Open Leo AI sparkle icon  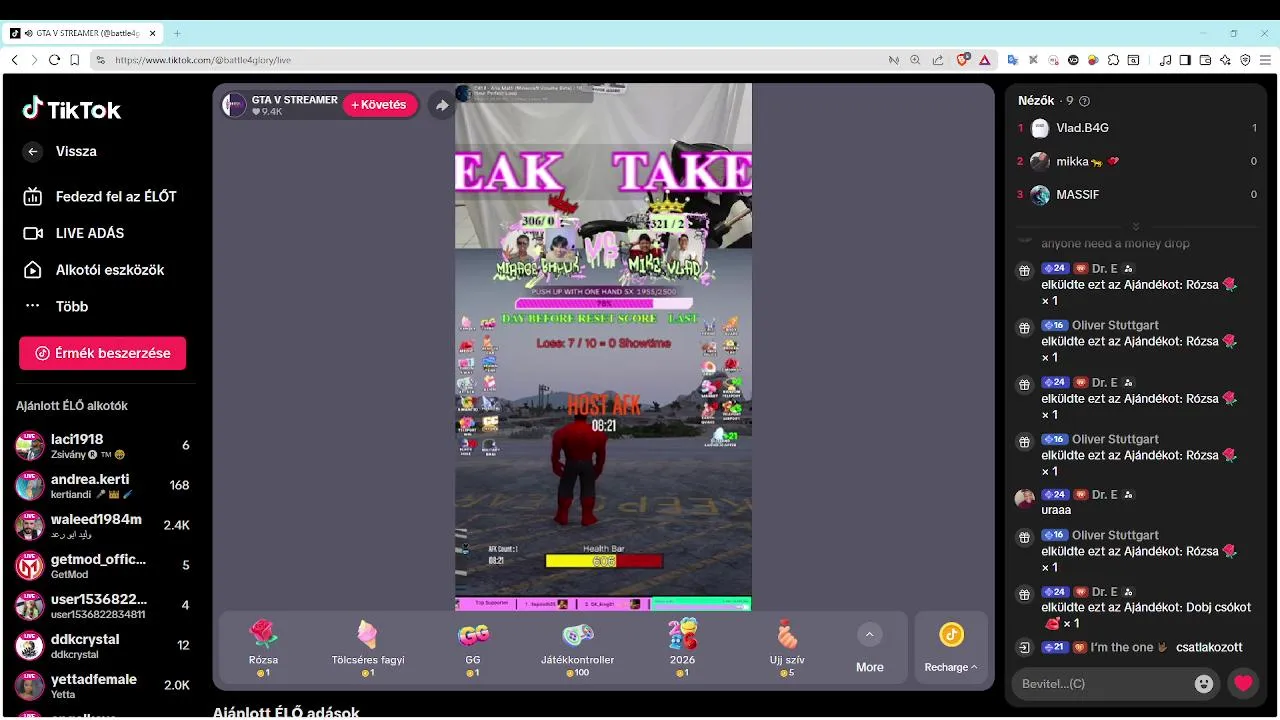pyautogui.click(x=1225, y=60)
